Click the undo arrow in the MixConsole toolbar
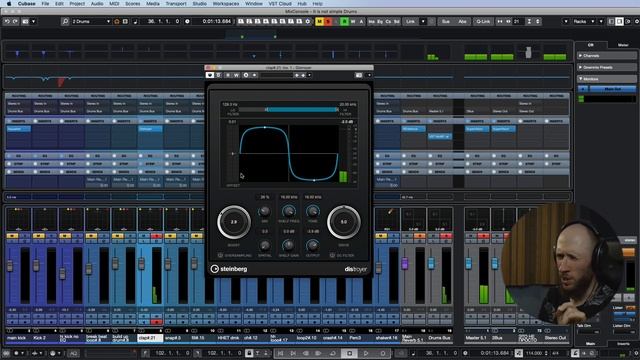Image resolution: width=640 pixels, height=360 pixels. click(x=7, y=21)
